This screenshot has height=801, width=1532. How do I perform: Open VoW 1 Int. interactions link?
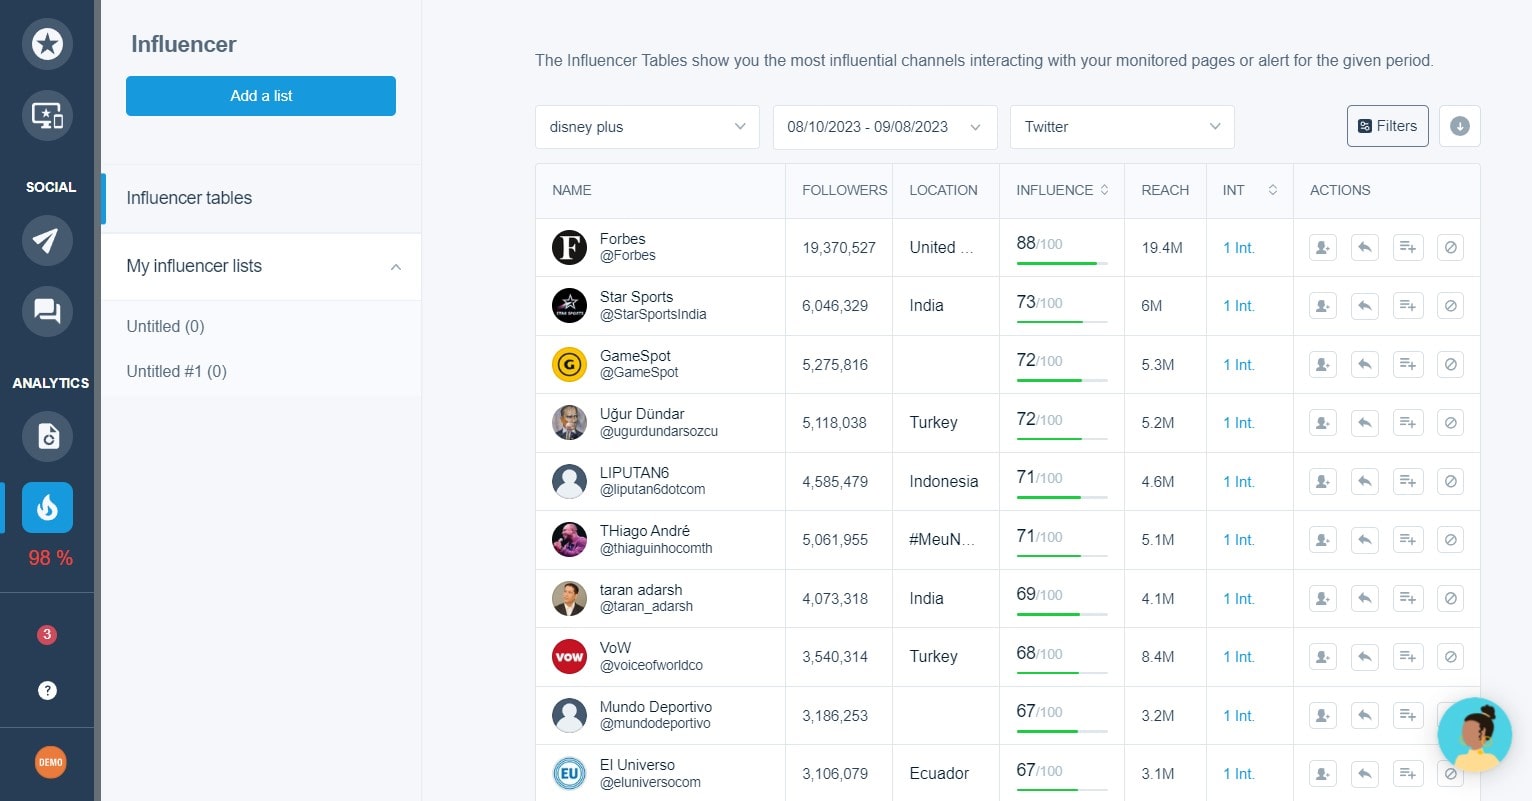(x=1238, y=657)
